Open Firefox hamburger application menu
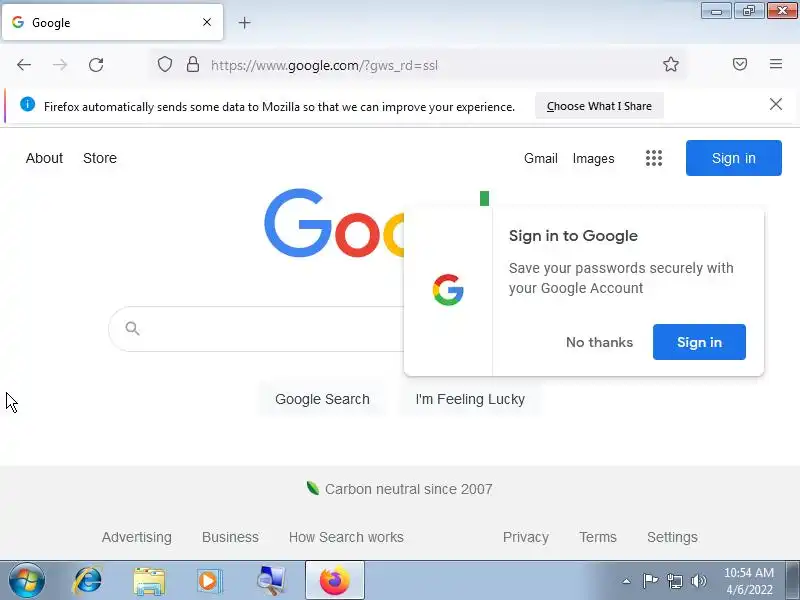This screenshot has height=600, width=800. [x=776, y=64]
